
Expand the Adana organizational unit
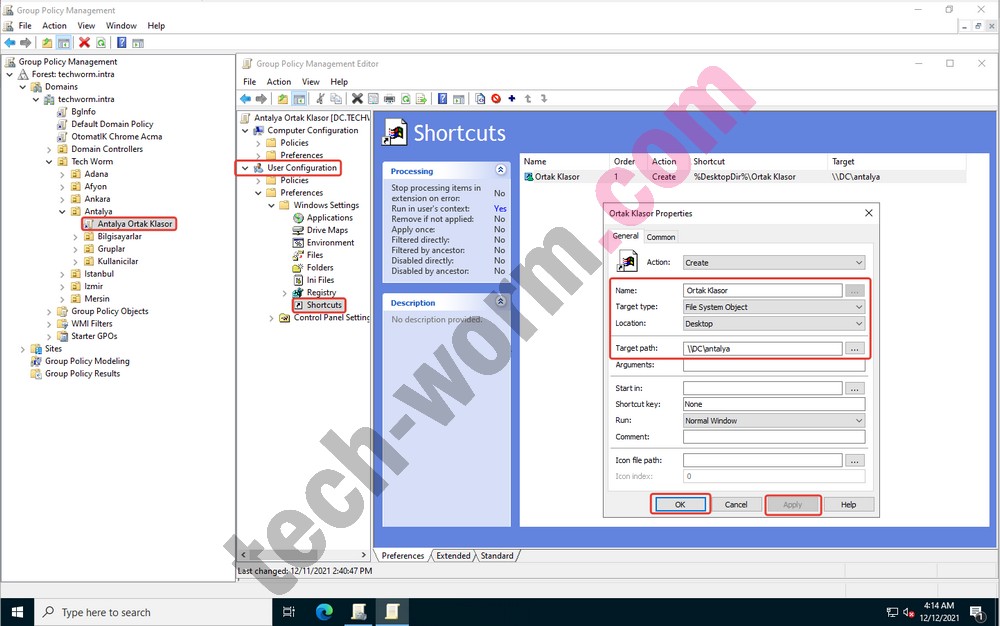click(62, 174)
